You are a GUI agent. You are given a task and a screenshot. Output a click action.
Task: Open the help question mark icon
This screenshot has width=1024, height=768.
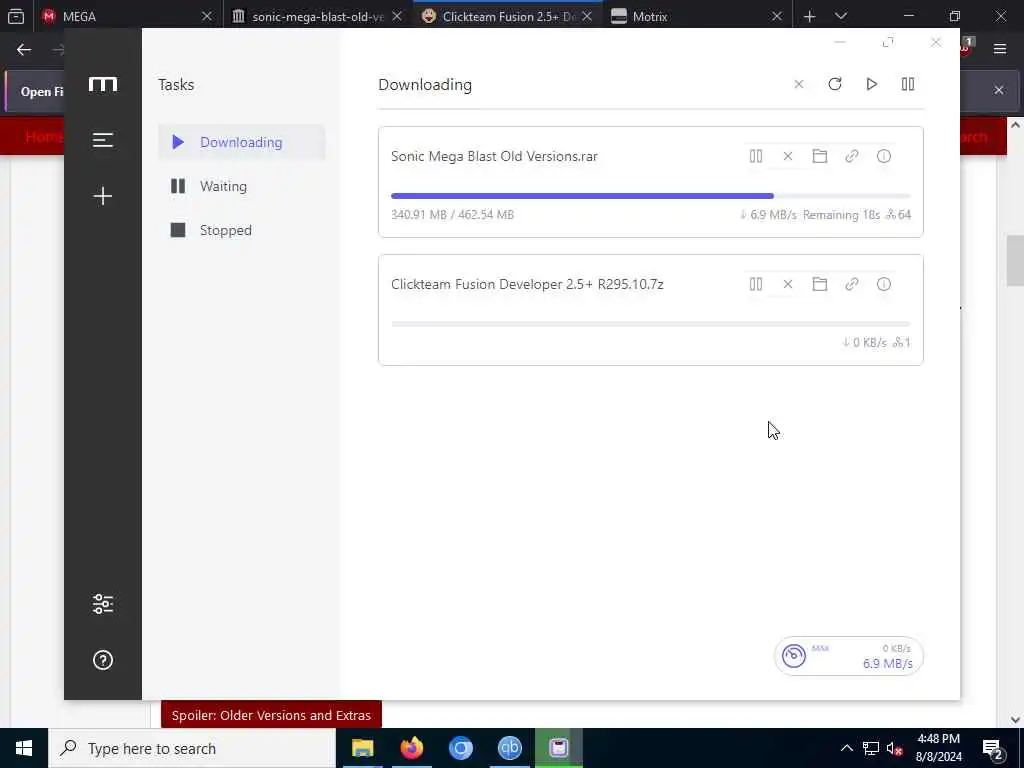pyautogui.click(x=103, y=660)
